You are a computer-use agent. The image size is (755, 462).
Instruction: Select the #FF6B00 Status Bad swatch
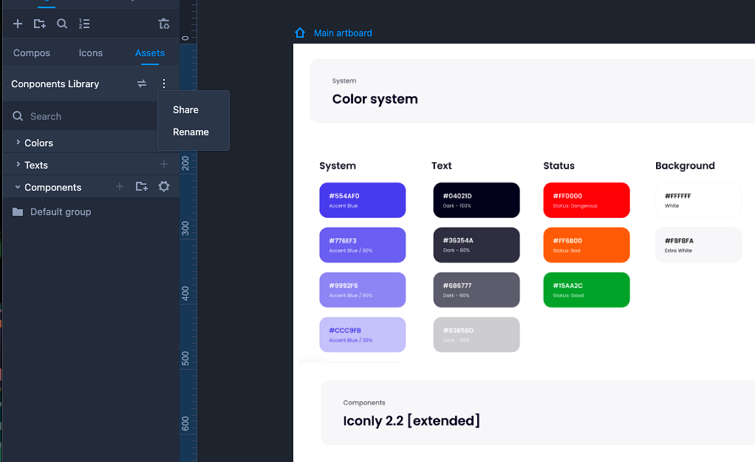coord(586,245)
